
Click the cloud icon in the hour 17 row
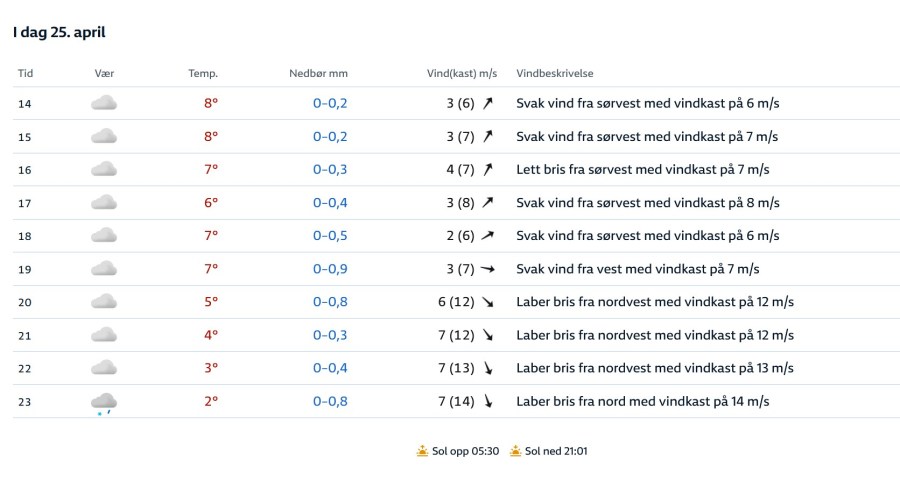pos(104,203)
